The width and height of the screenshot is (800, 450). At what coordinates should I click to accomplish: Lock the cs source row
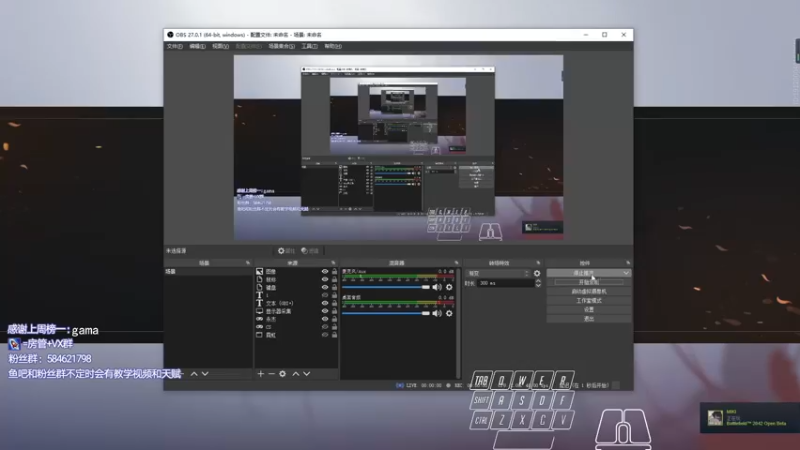click(x=334, y=327)
